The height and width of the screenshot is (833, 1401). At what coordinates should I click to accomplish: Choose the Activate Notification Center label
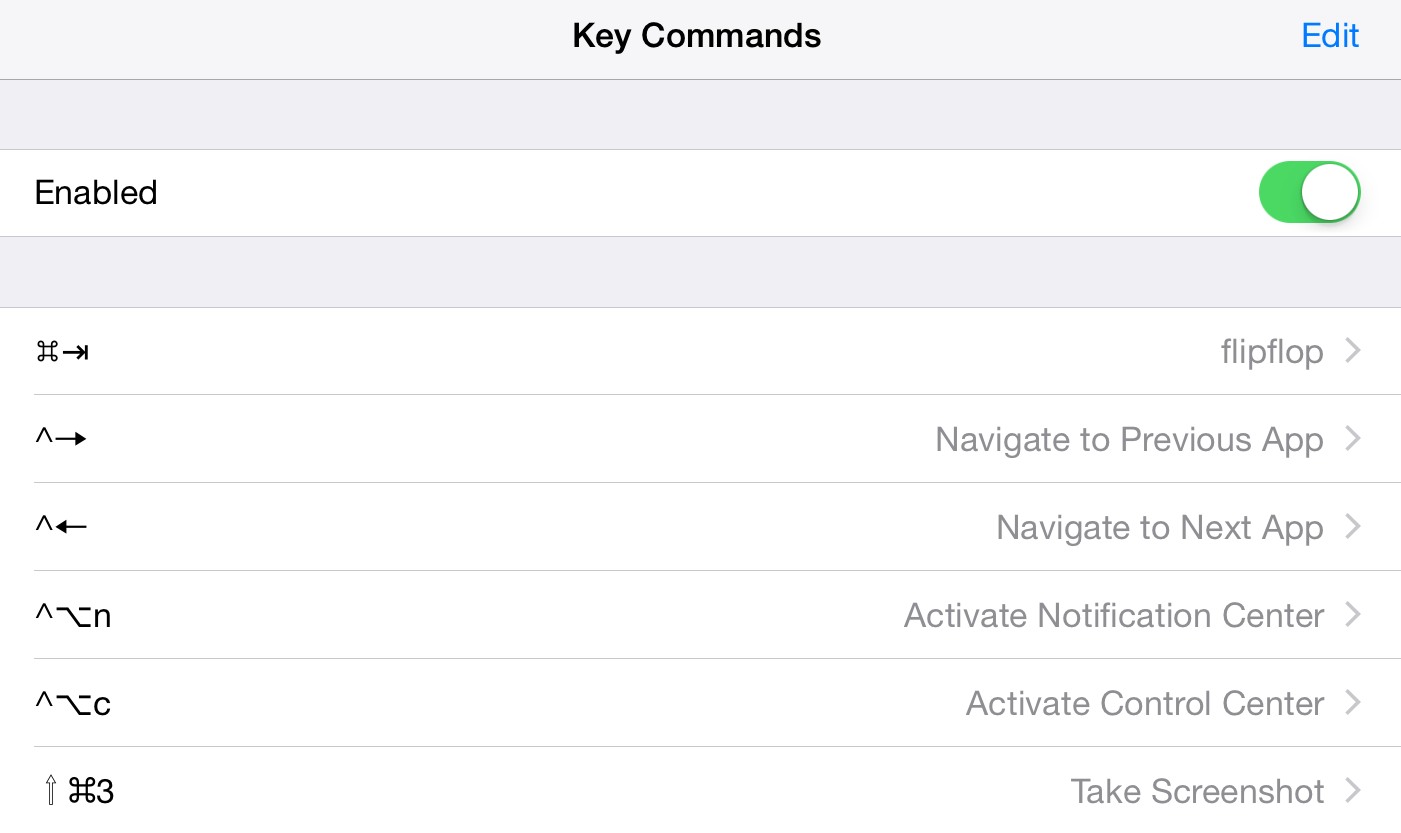click(1114, 615)
